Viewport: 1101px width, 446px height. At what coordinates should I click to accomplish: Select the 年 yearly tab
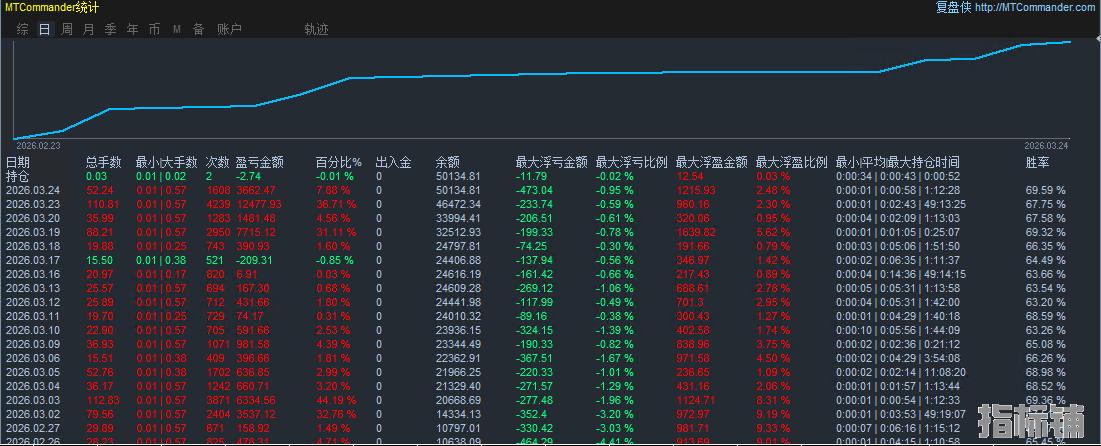[132, 29]
